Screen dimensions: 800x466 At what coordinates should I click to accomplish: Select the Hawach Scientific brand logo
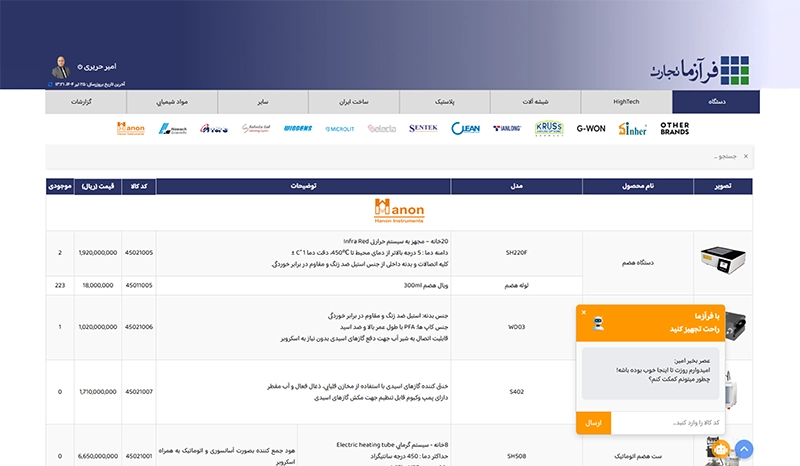tap(172, 129)
